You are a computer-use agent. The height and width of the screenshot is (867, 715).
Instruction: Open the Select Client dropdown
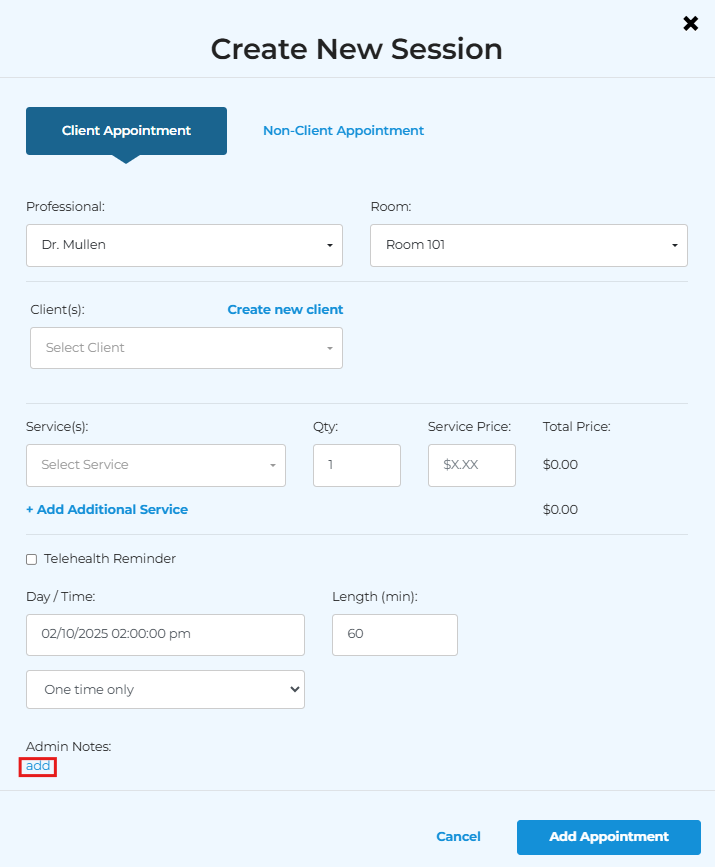pos(186,348)
